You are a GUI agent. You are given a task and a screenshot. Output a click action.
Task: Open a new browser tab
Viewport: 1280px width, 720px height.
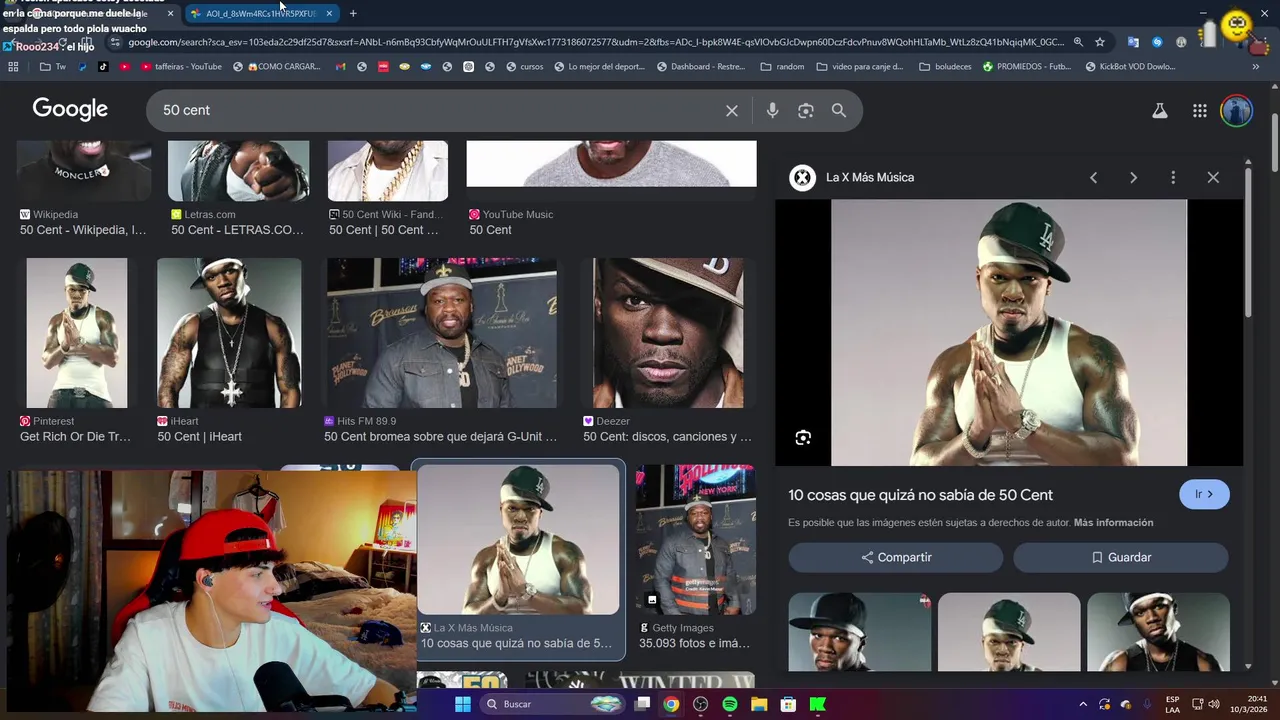pos(353,14)
